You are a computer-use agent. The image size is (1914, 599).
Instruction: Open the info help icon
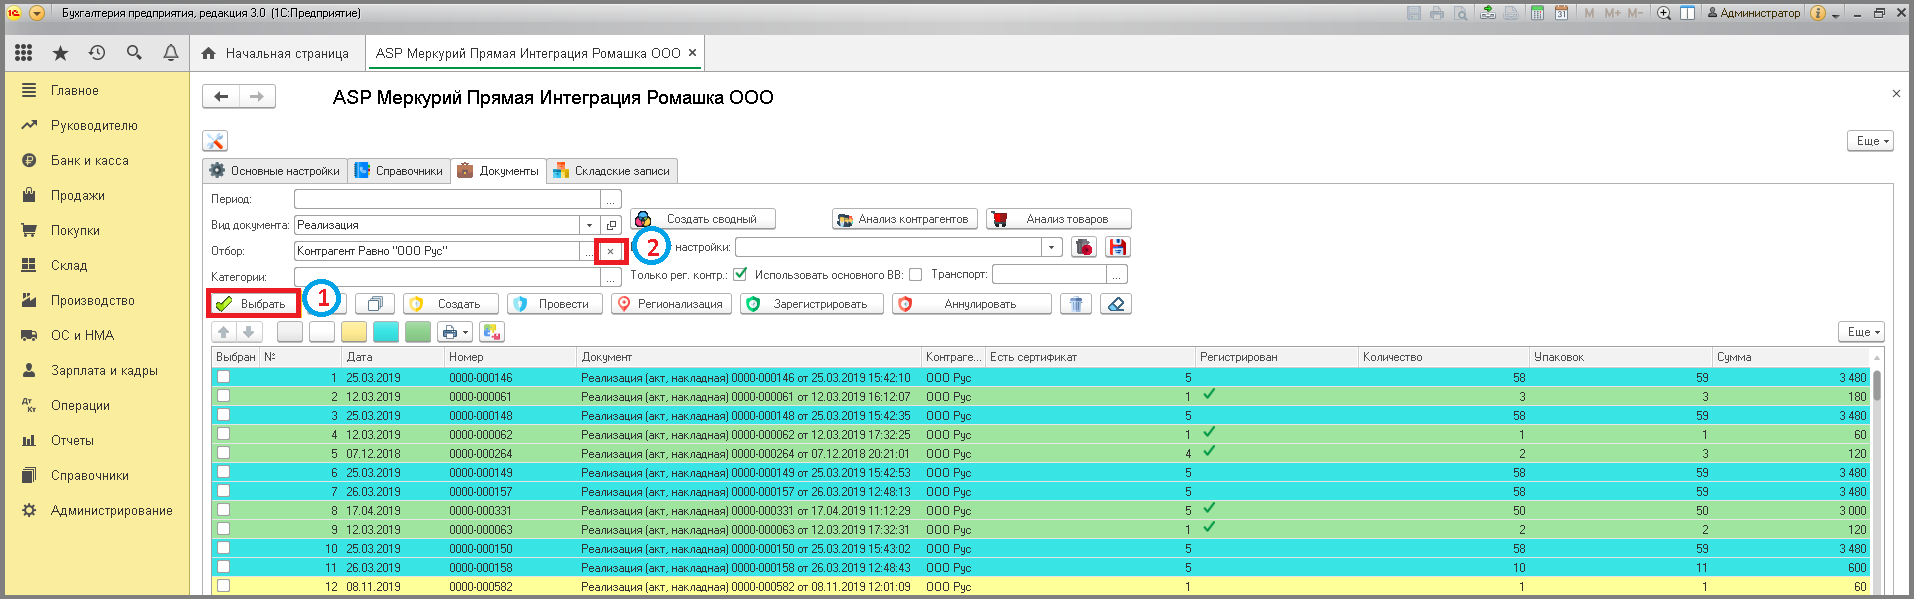tap(1819, 13)
